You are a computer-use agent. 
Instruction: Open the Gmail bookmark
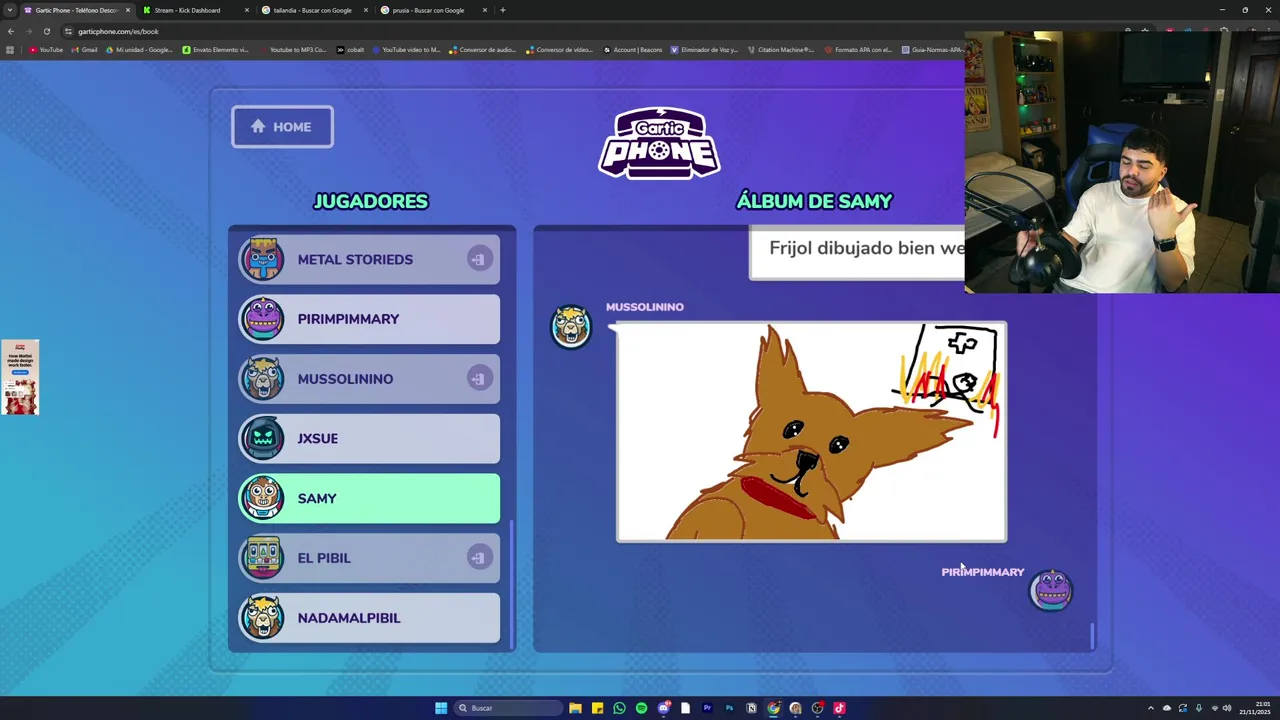click(84, 50)
